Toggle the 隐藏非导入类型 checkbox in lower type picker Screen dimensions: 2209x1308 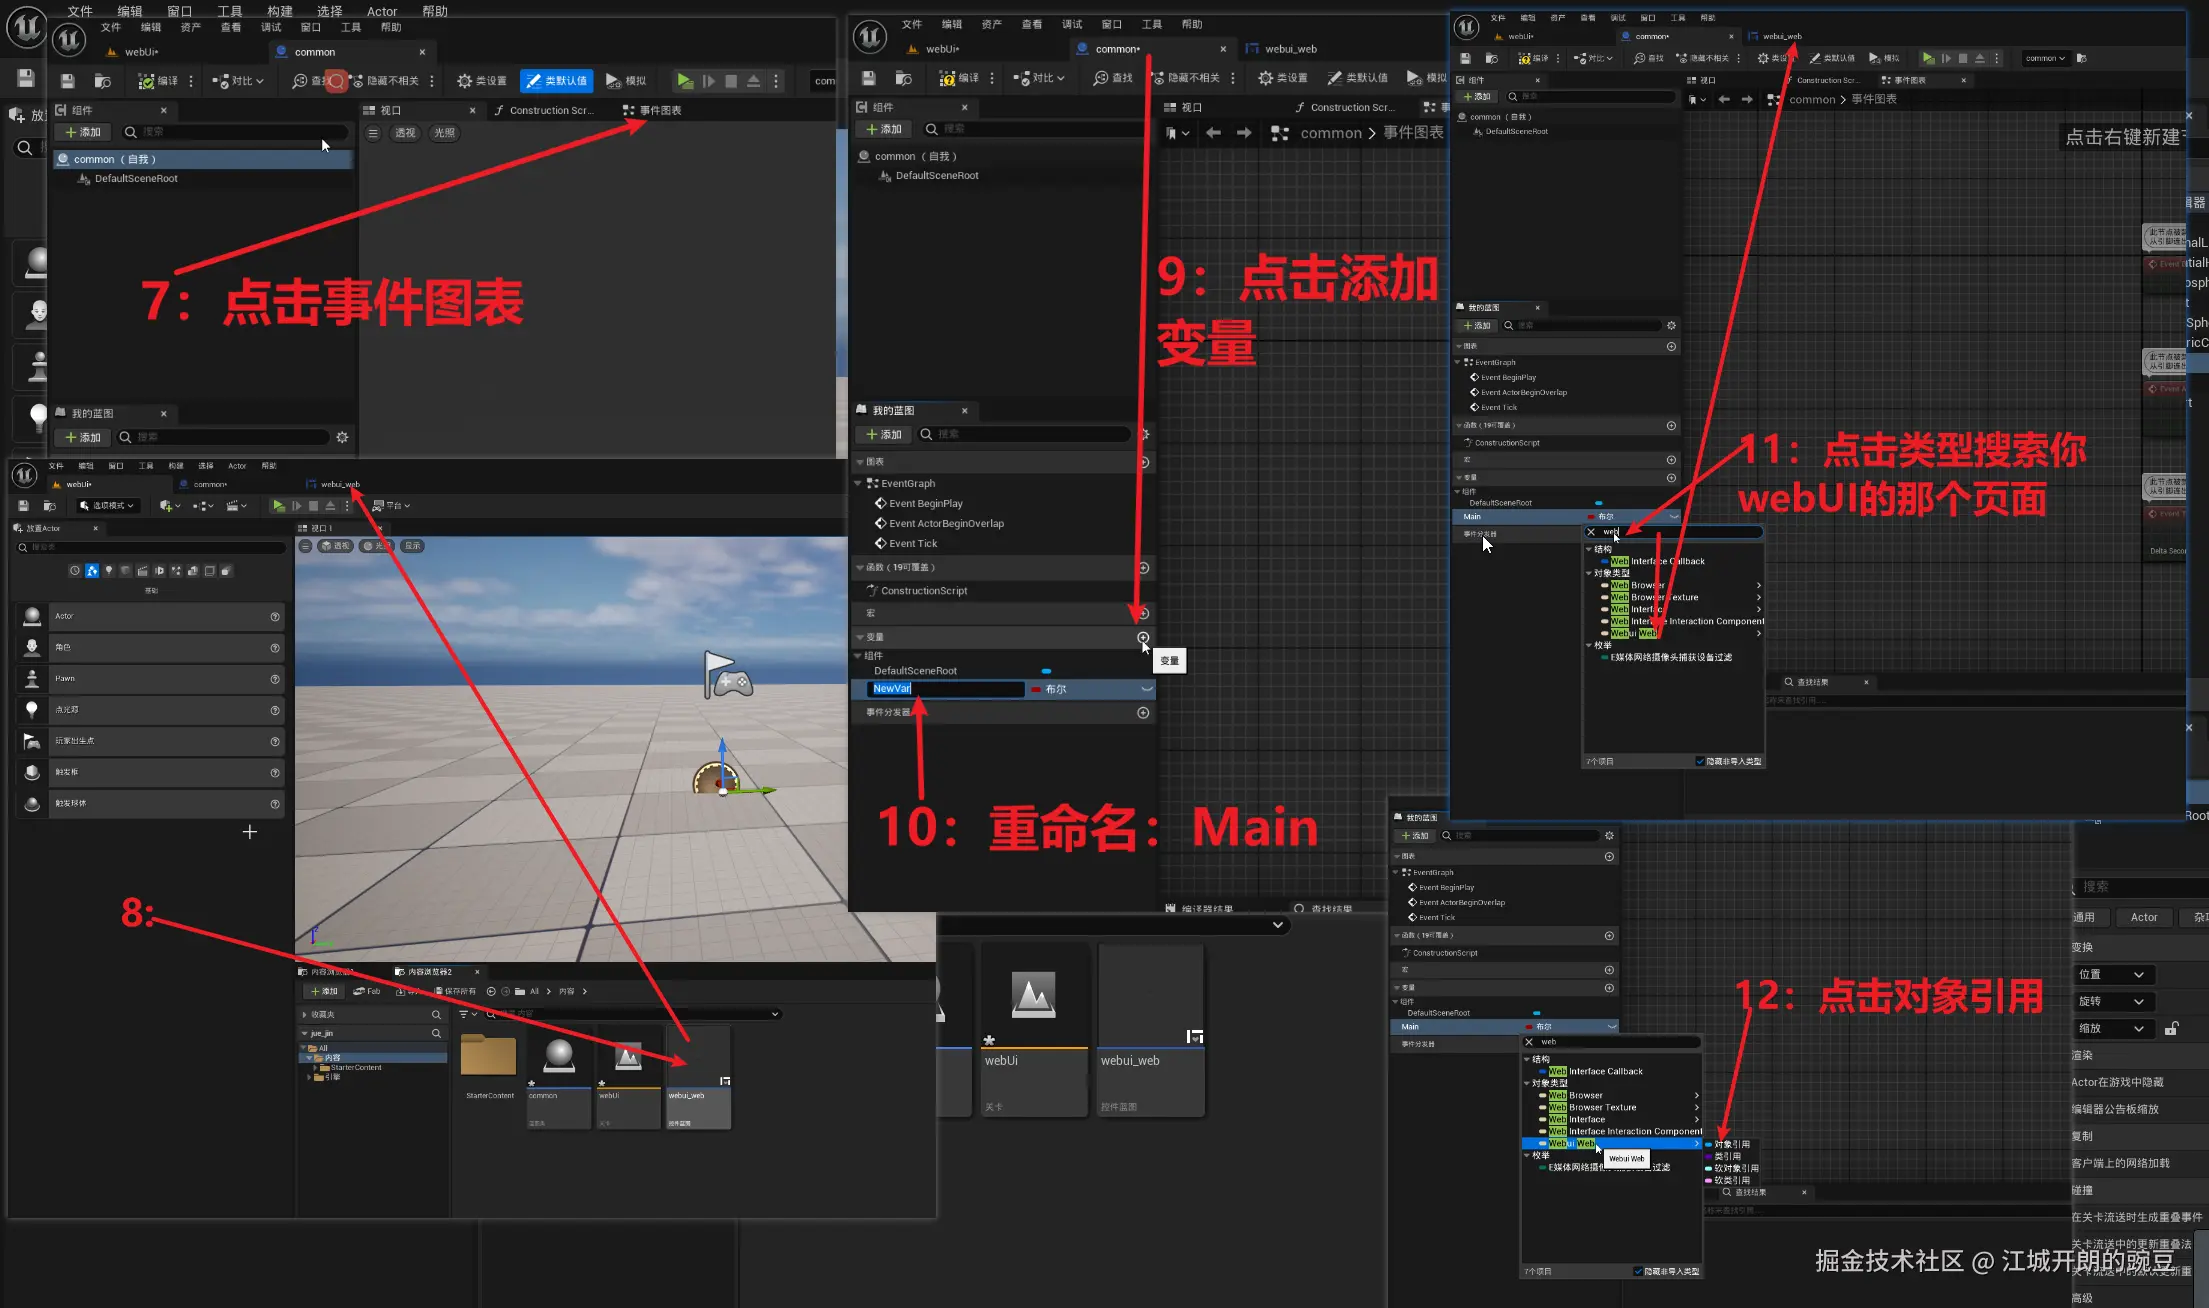click(x=1638, y=1272)
